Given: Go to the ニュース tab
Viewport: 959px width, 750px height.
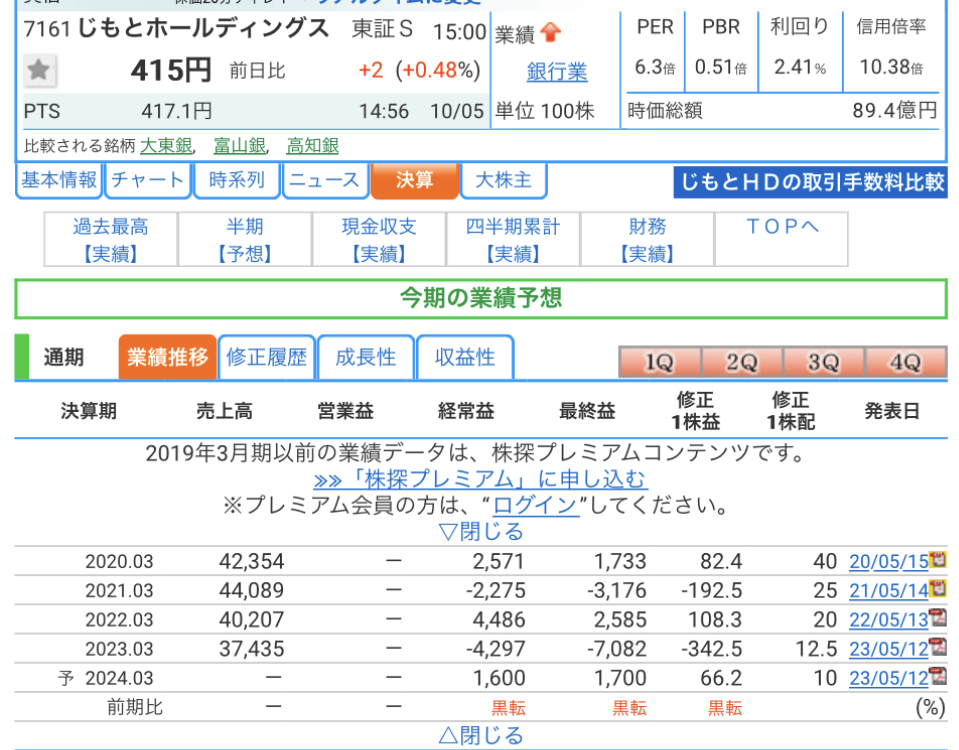Looking at the screenshot, I should click(325, 180).
